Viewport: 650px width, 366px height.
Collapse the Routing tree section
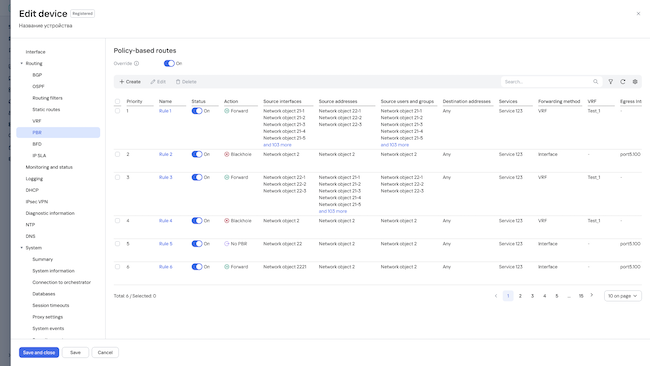22,63
